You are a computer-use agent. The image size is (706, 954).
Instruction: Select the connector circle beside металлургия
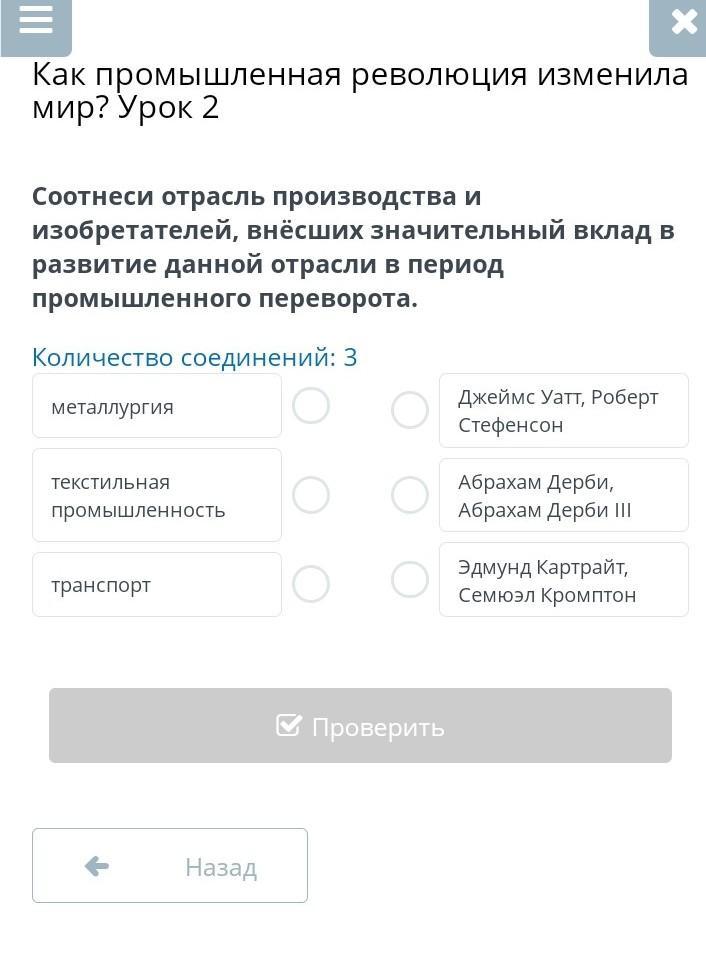click(311, 406)
